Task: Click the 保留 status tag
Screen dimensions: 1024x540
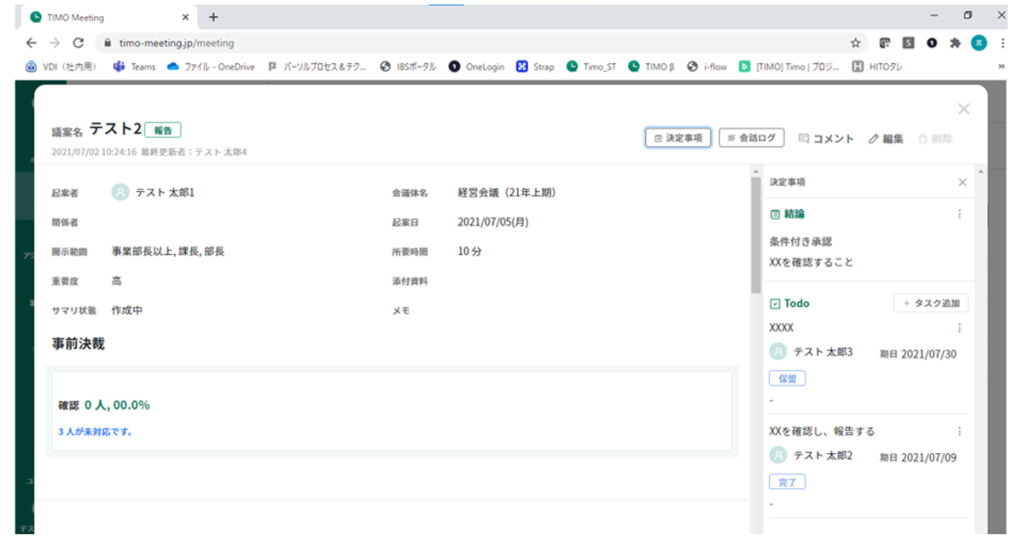Action: pos(787,378)
